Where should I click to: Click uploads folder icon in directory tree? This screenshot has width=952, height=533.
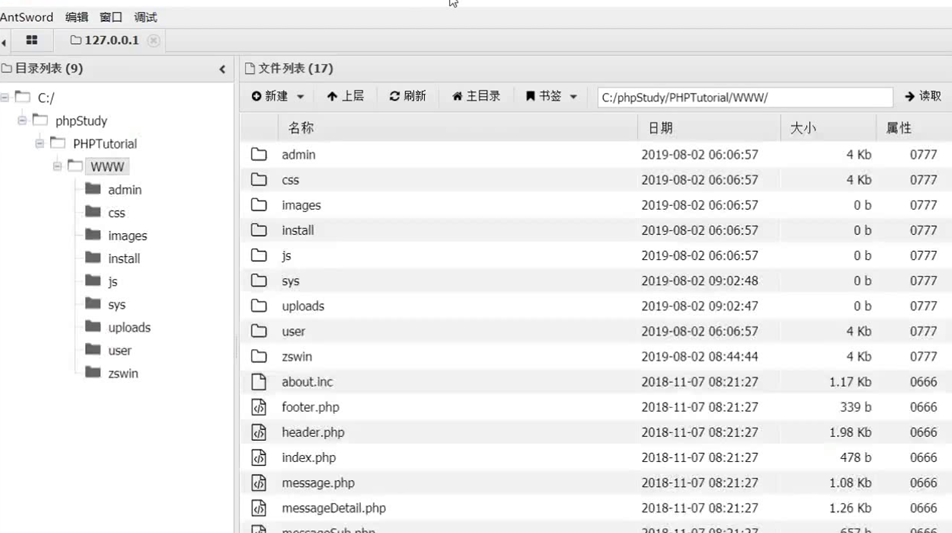93,327
